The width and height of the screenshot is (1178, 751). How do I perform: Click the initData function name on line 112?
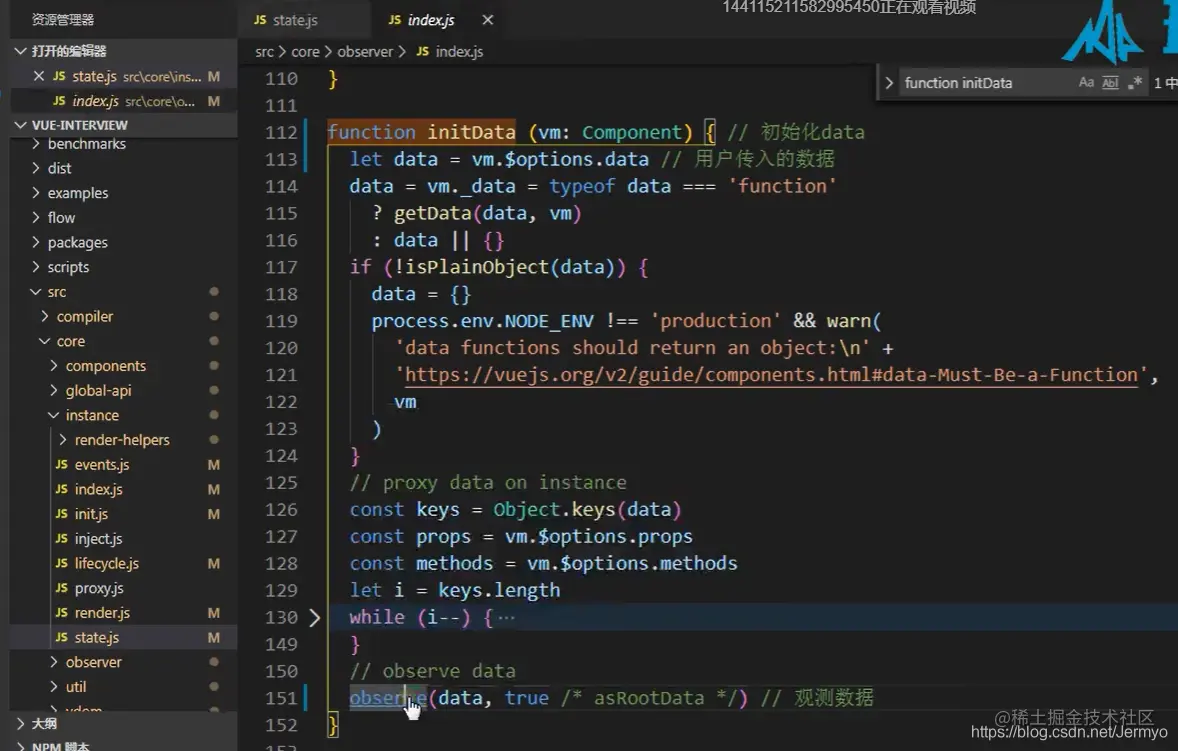pyautogui.click(x=471, y=132)
